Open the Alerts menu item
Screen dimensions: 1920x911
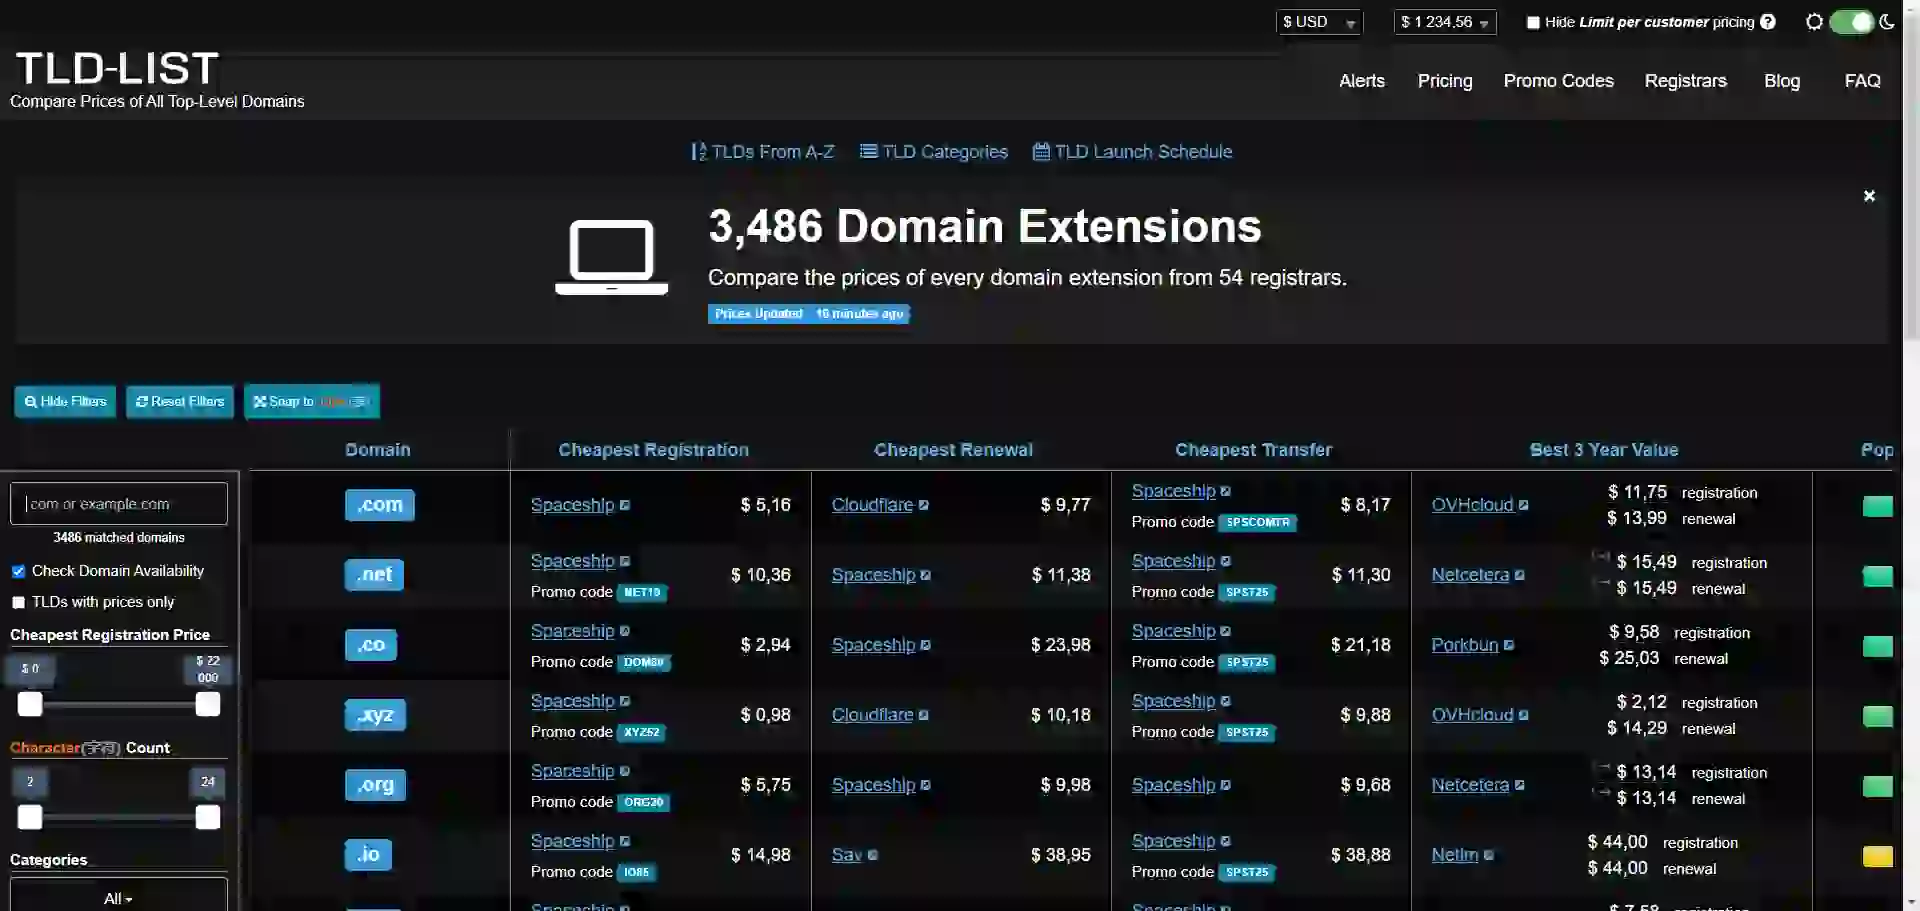pos(1361,81)
